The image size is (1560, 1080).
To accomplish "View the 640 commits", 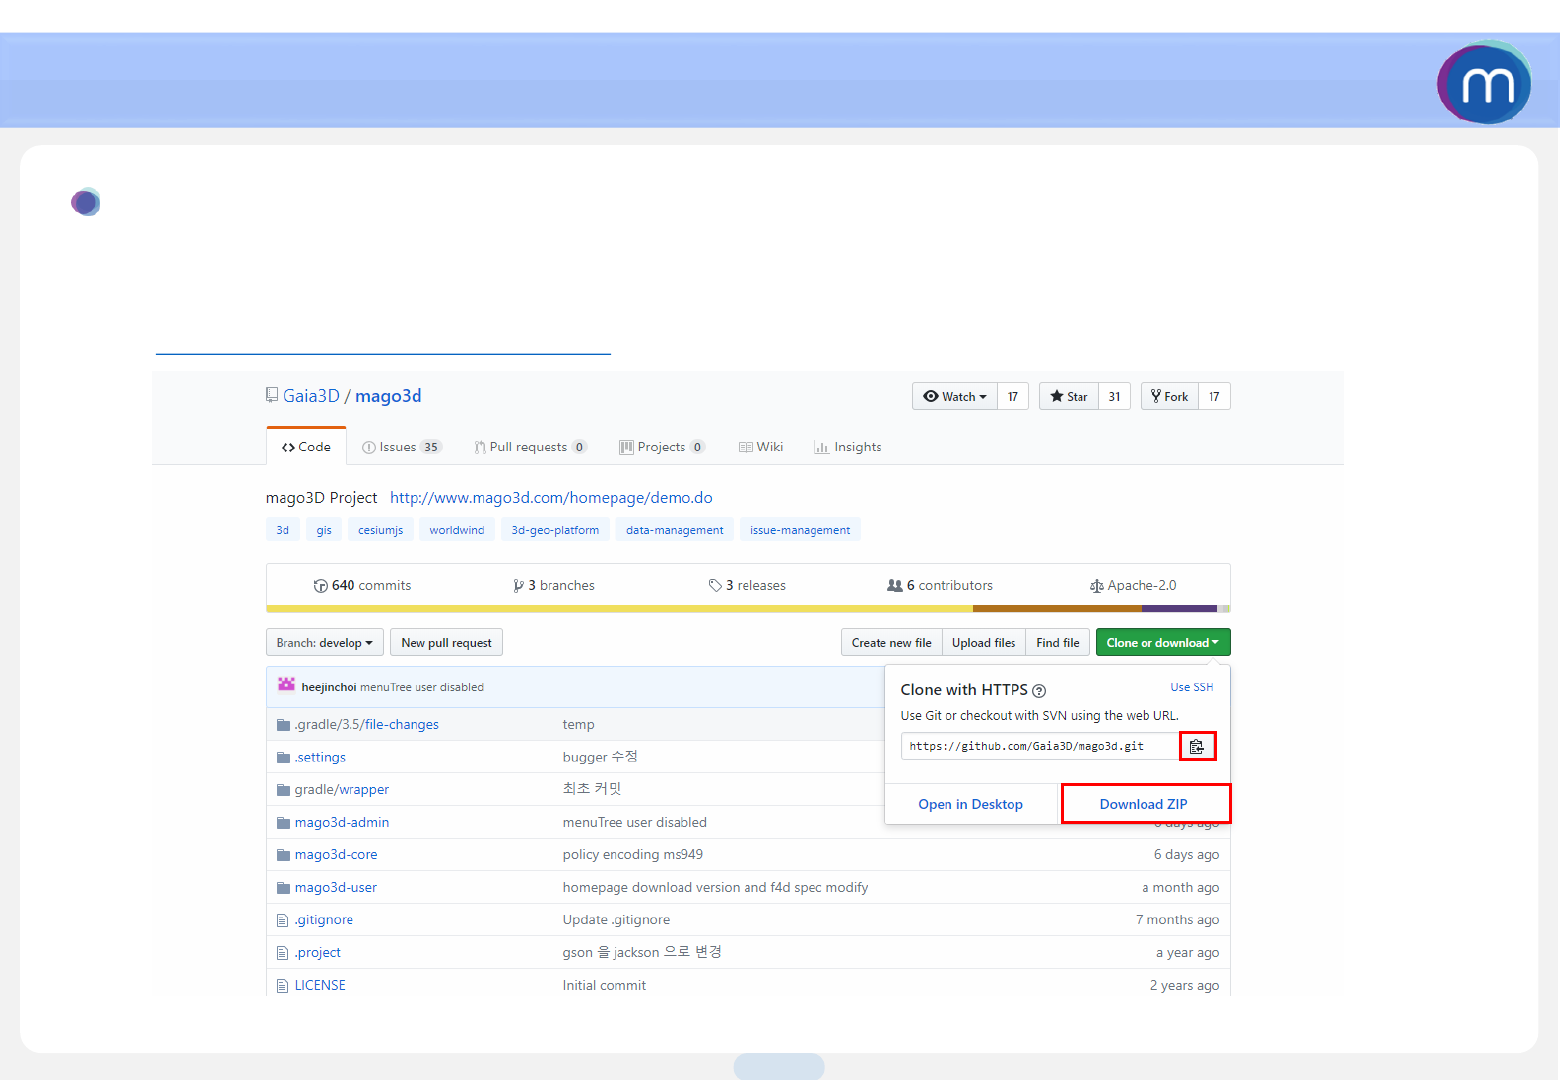I will click(363, 586).
